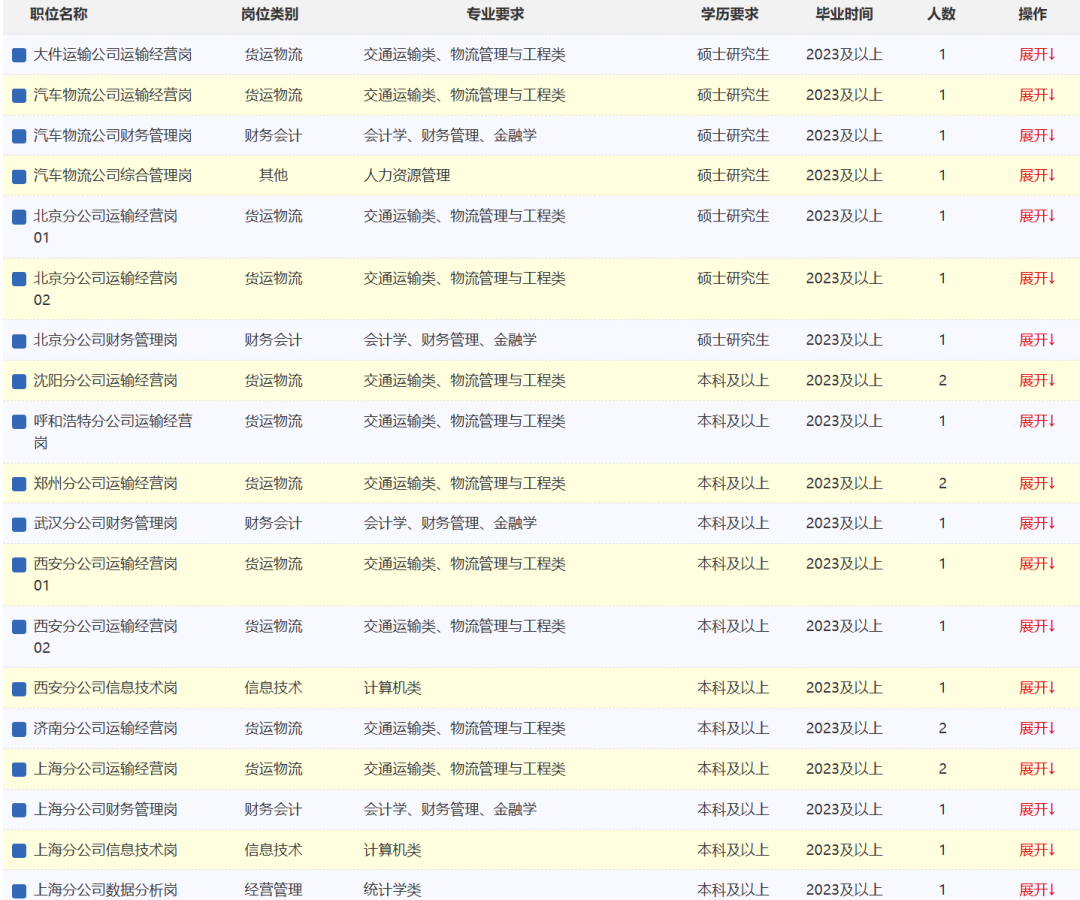This screenshot has height=900, width=1080.
Task: Open the 郑州分公司运输经营岗 position title
Action: click(x=105, y=483)
